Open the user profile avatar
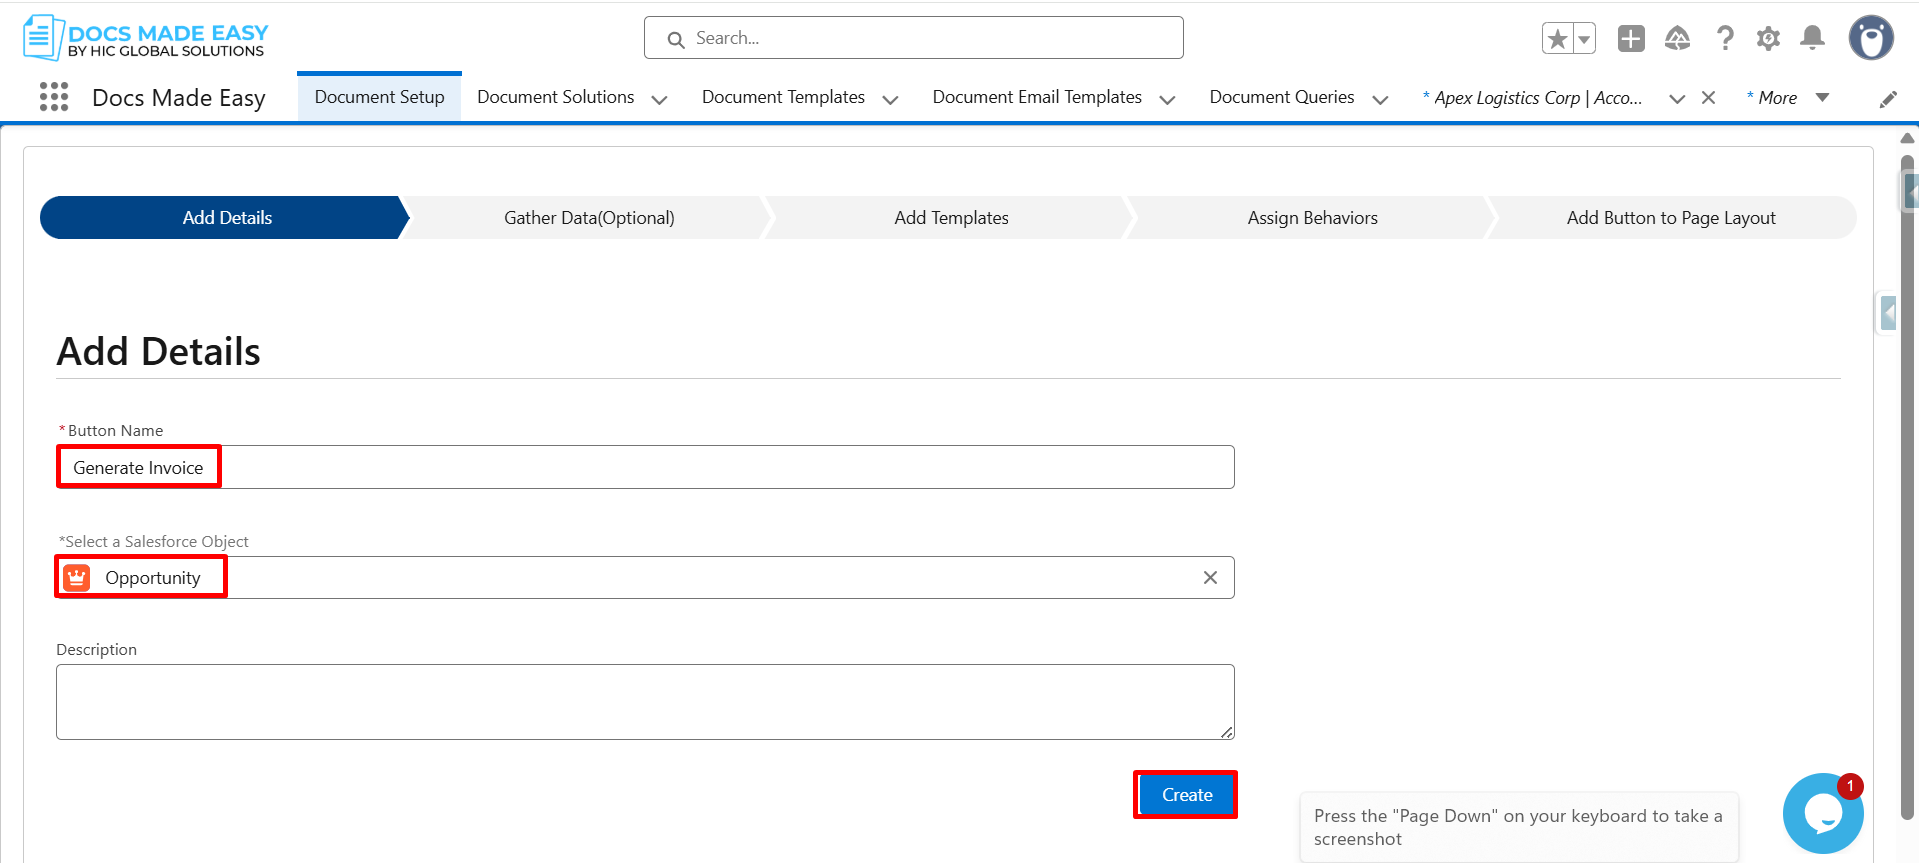This screenshot has height=863, width=1919. click(1870, 39)
